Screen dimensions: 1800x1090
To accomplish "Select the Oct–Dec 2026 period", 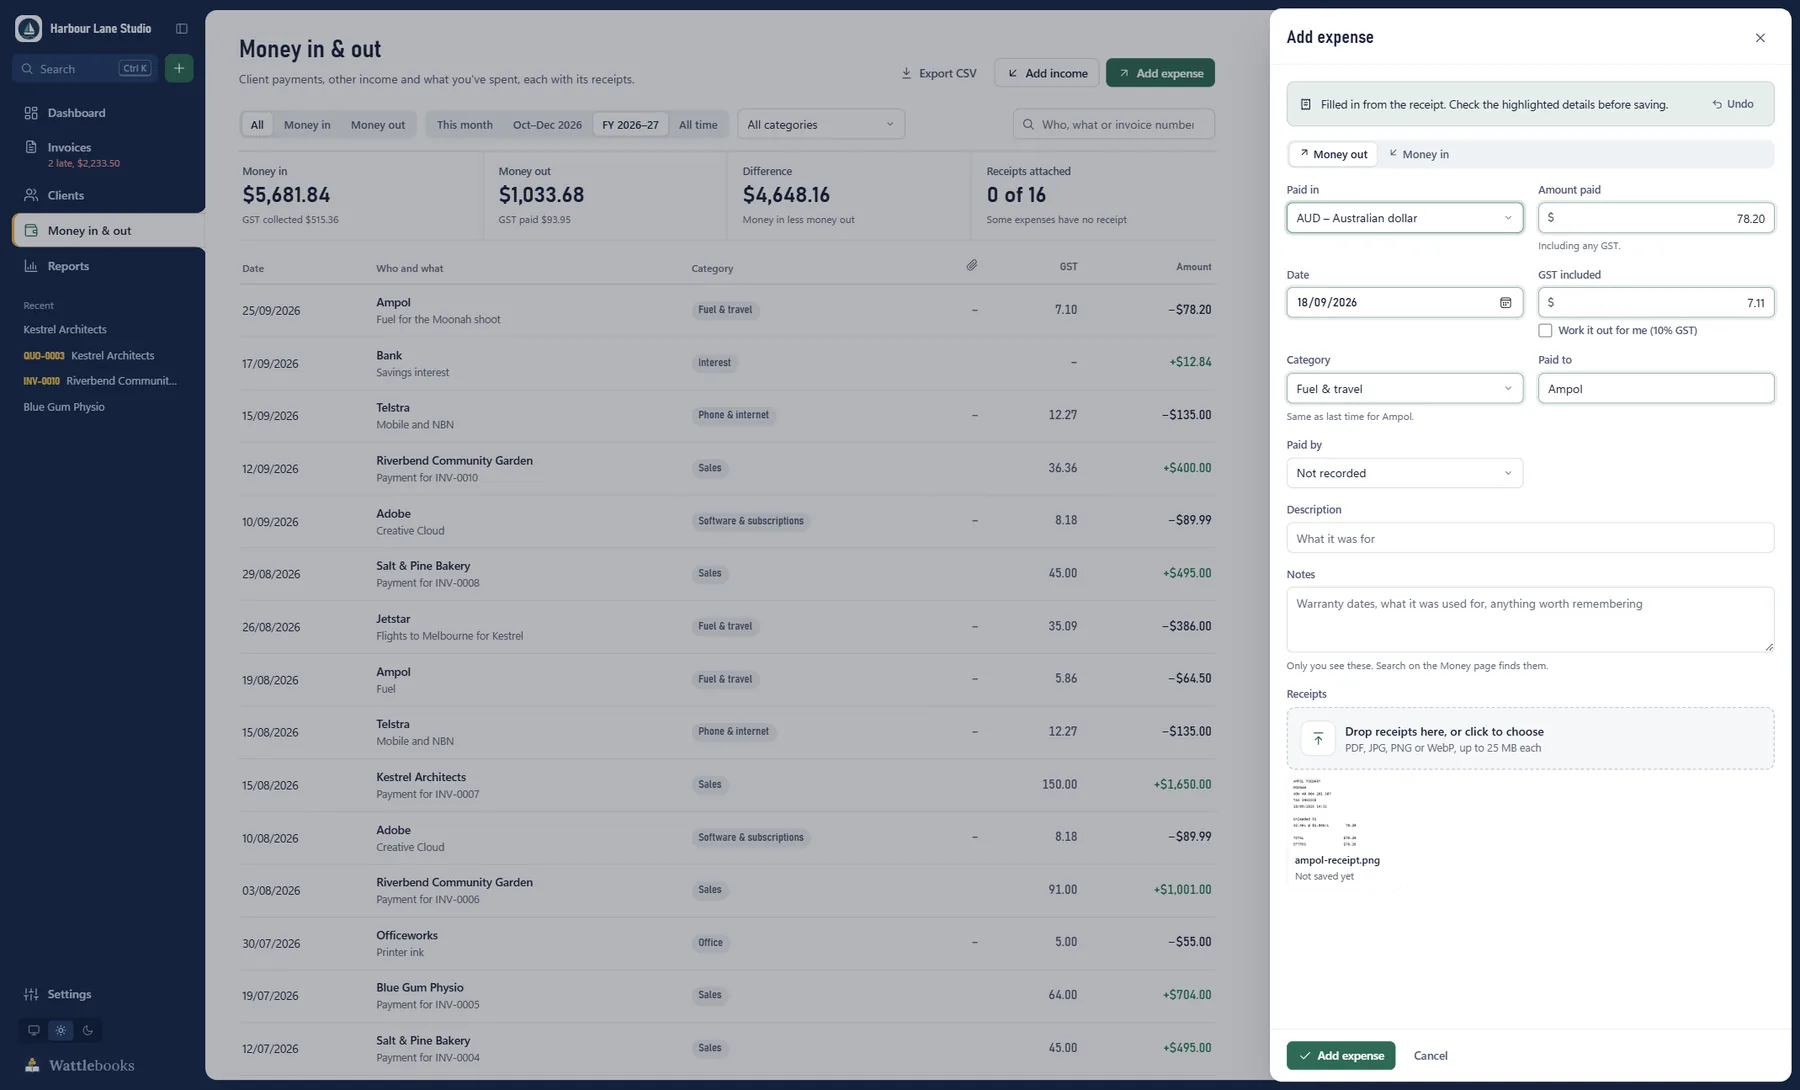I will point(547,125).
